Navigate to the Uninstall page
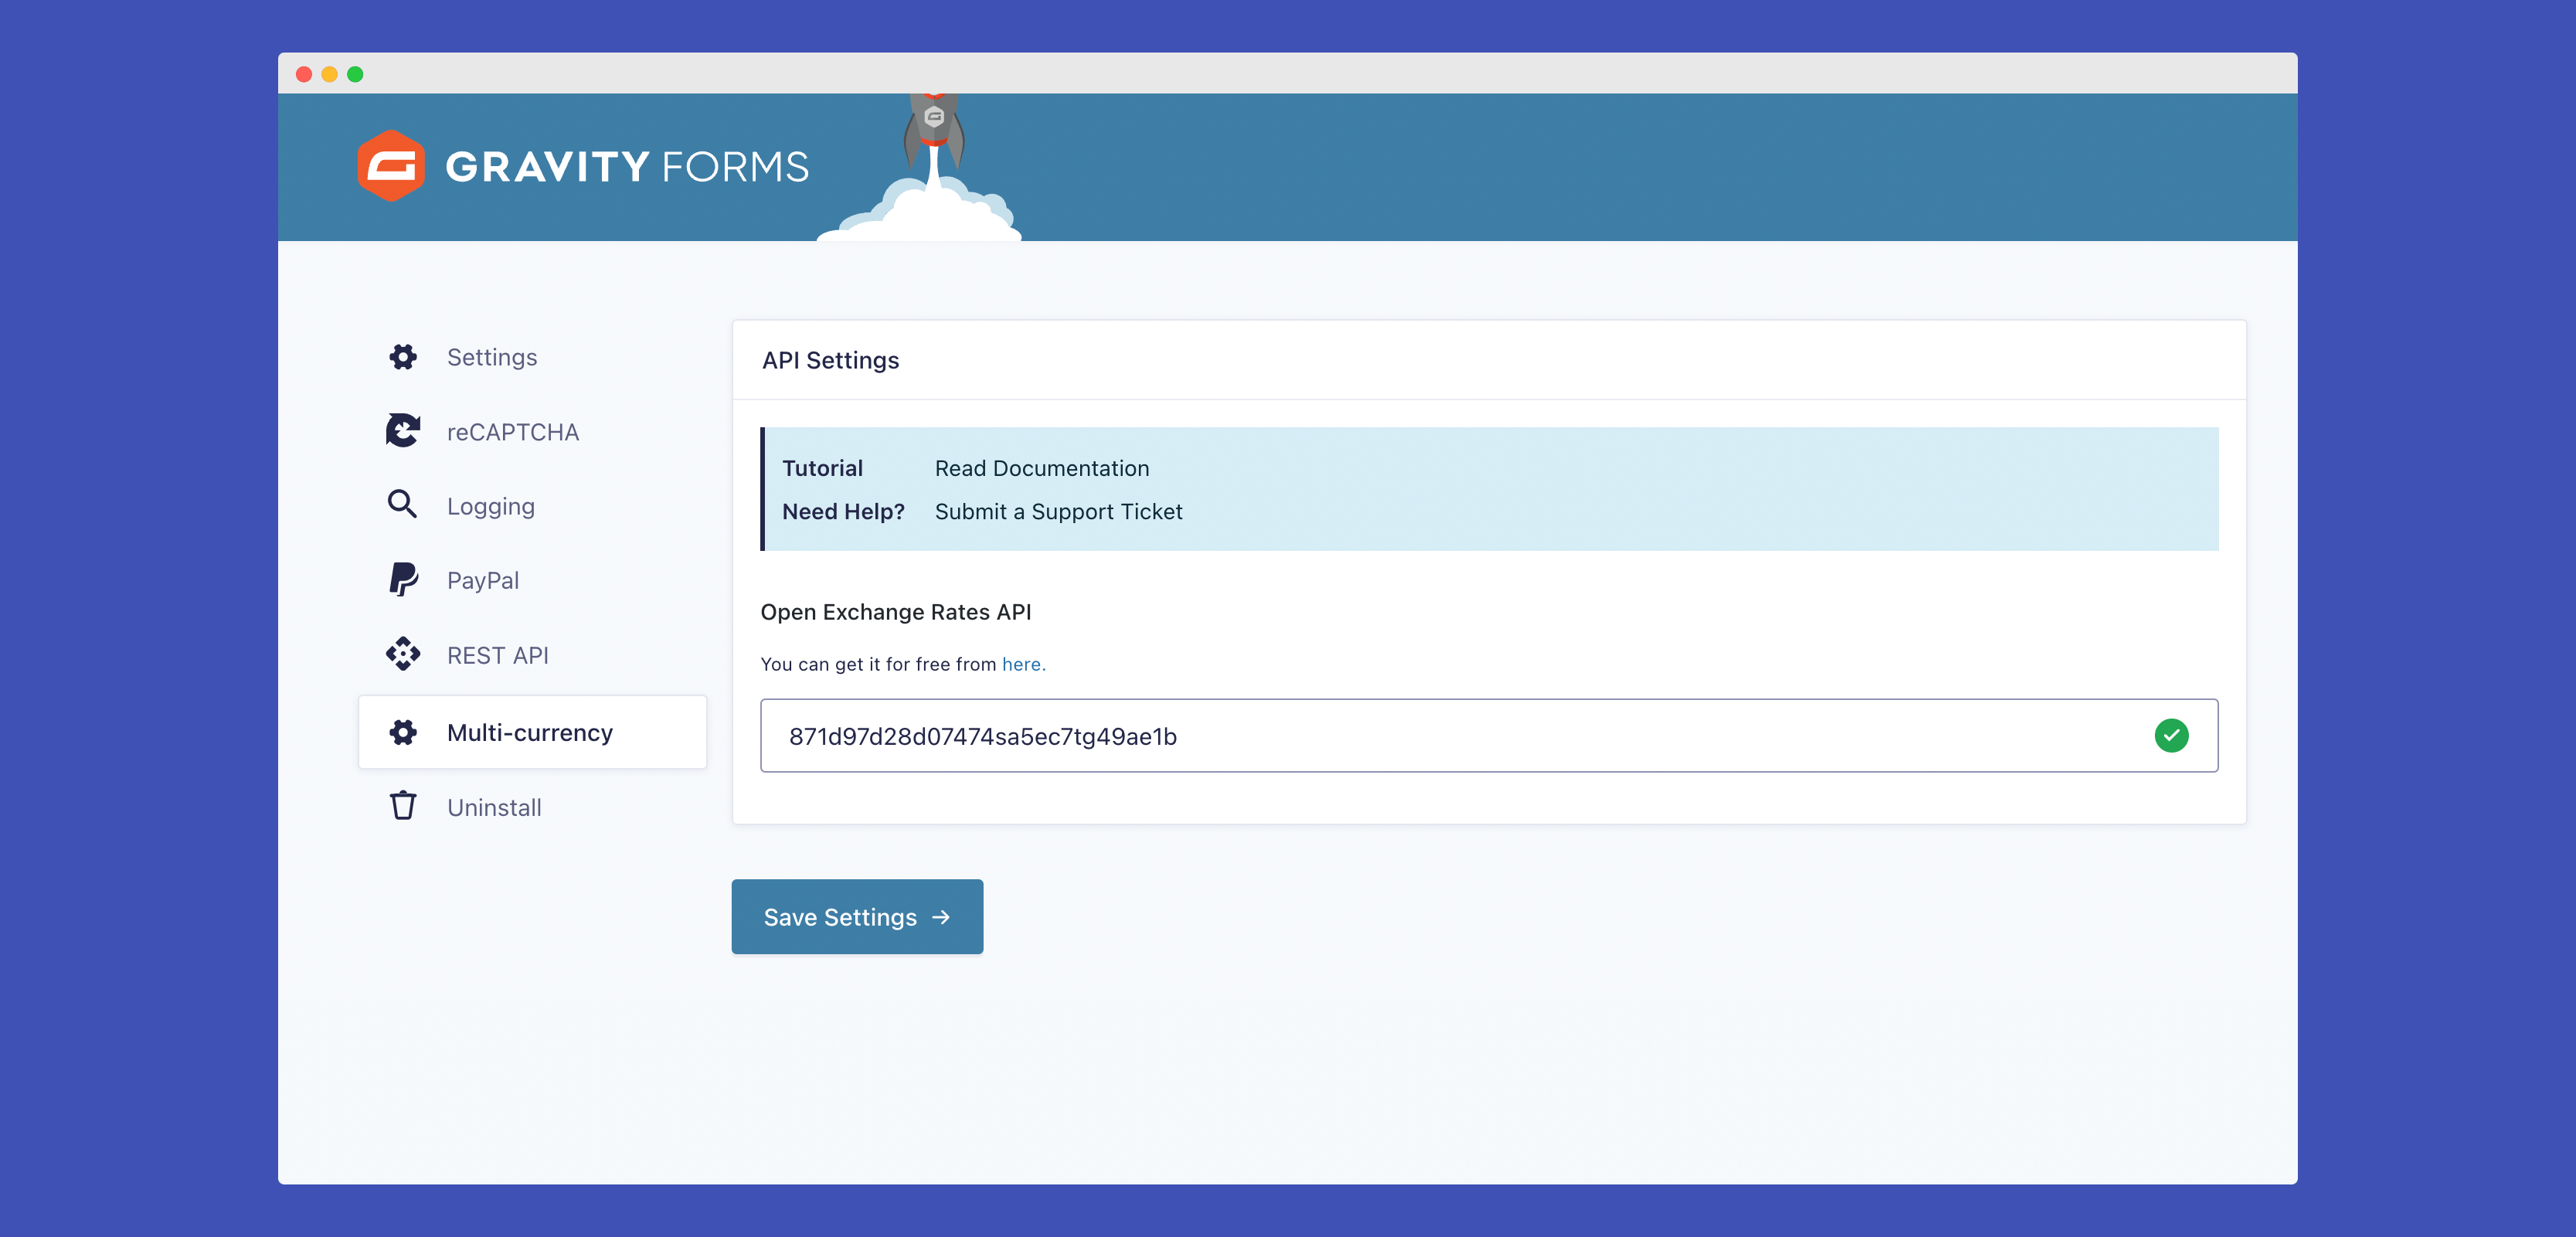 (494, 806)
